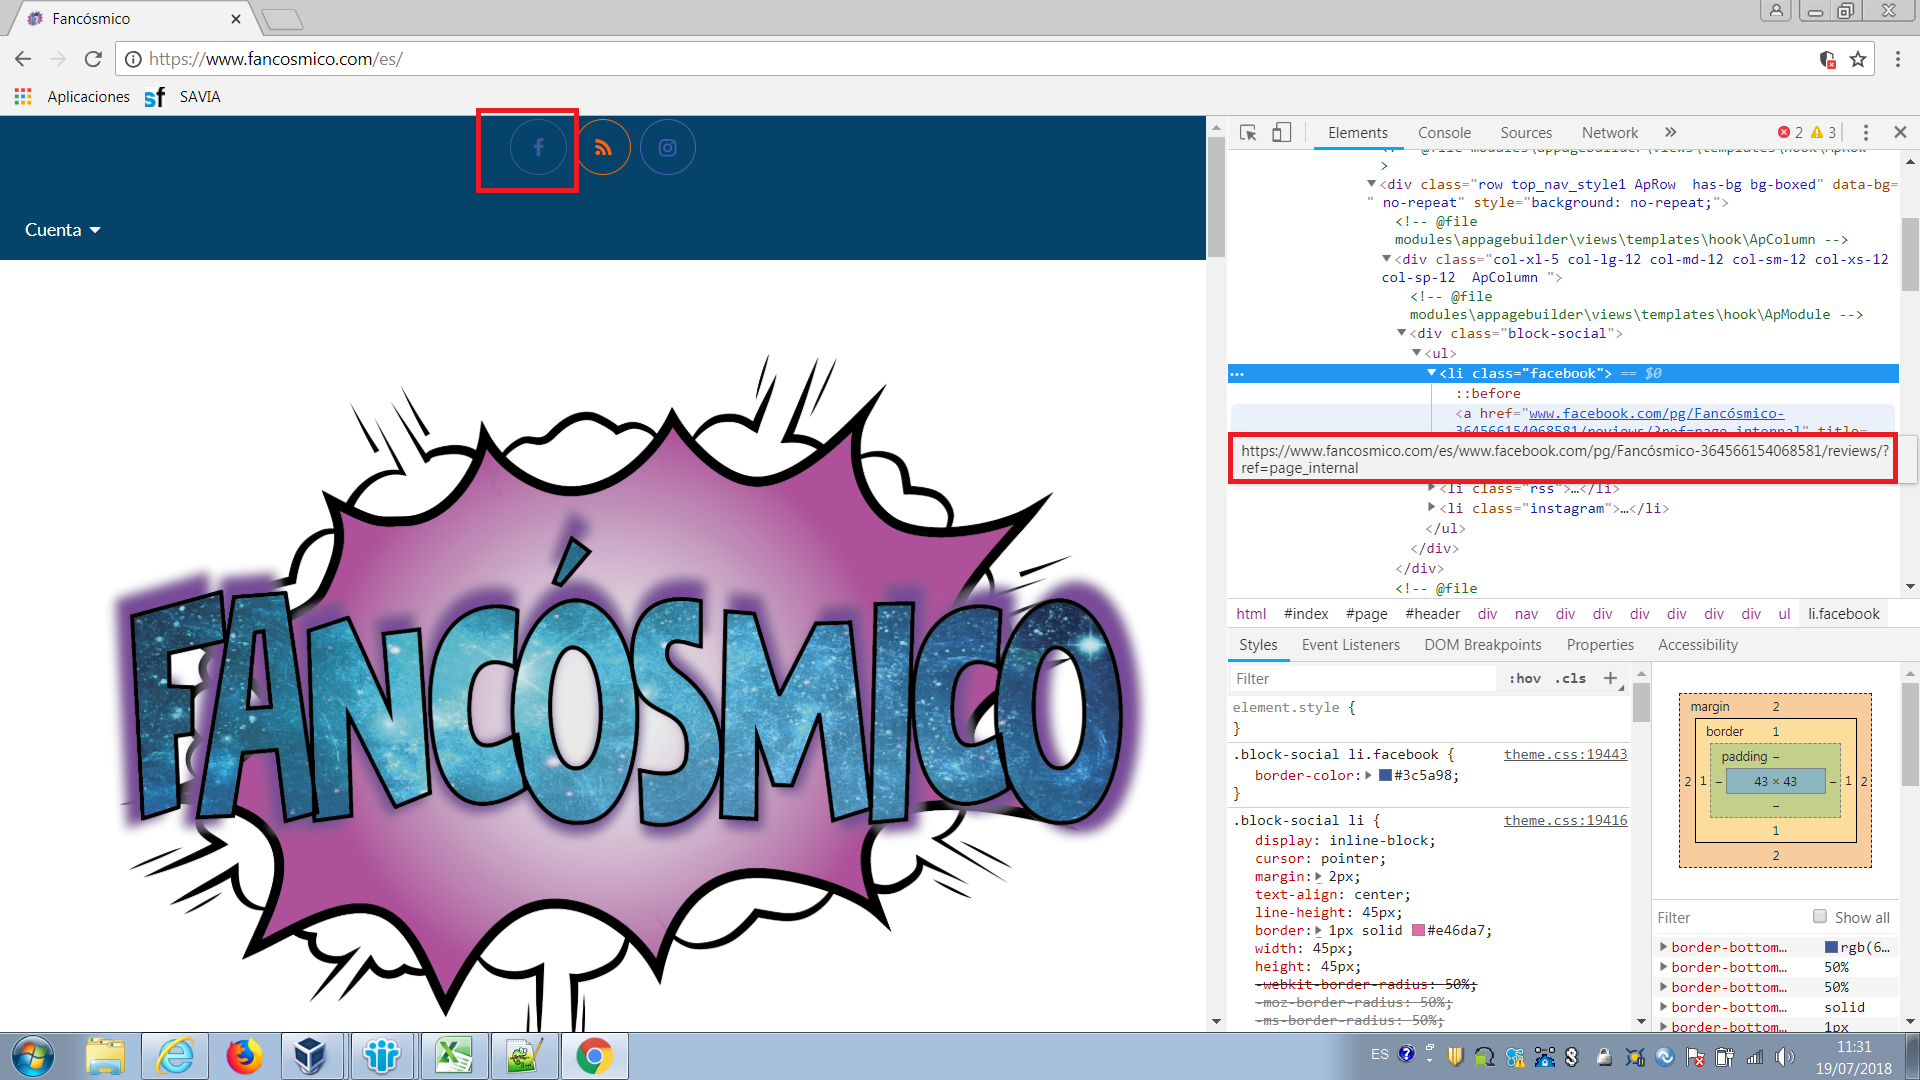The image size is (1920, 1080).
Task: Toggle the :hov element state button
Action: point(1525,678)
